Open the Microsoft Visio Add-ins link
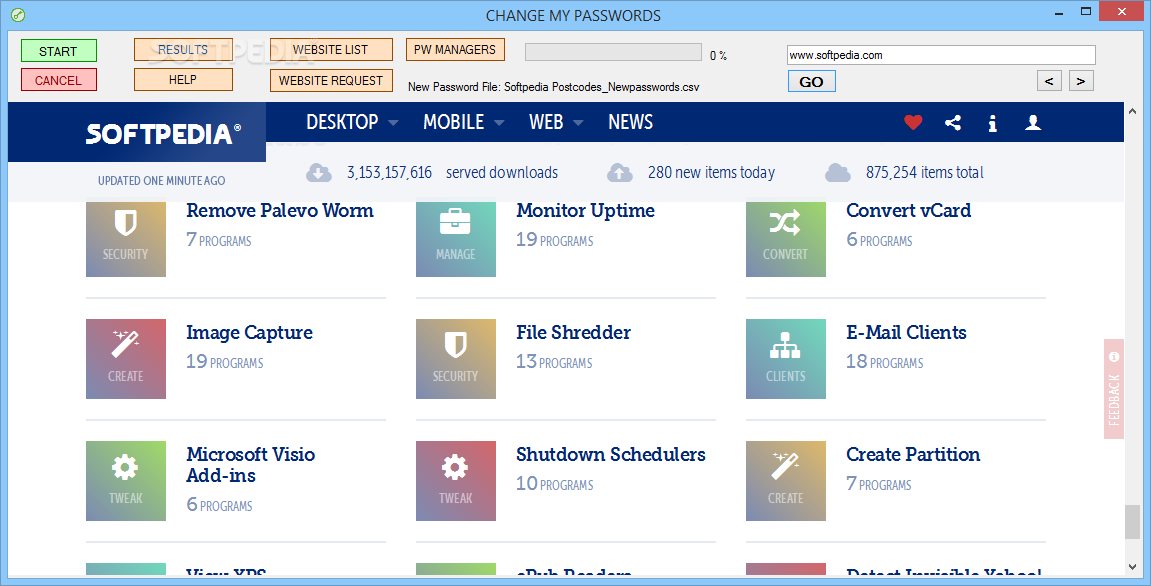This screenshot has height=586, width=1151. pyautogui.click(x=250, y=465)
